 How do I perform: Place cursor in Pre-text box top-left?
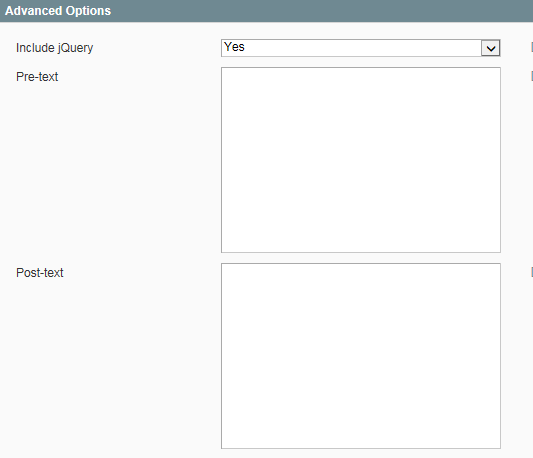click(x=226, y=72)
